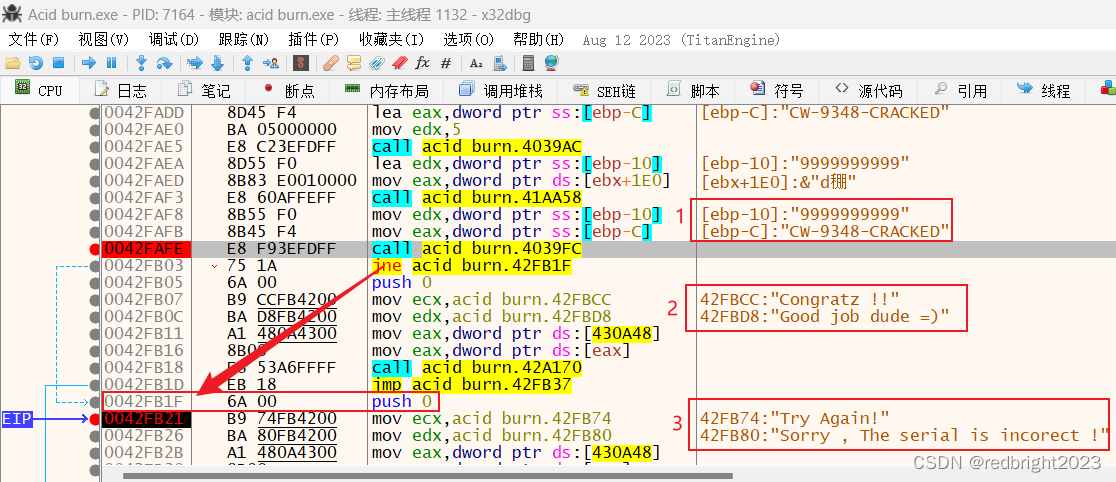Select the instruction 'mov edx,5'

tap(415, 130)
